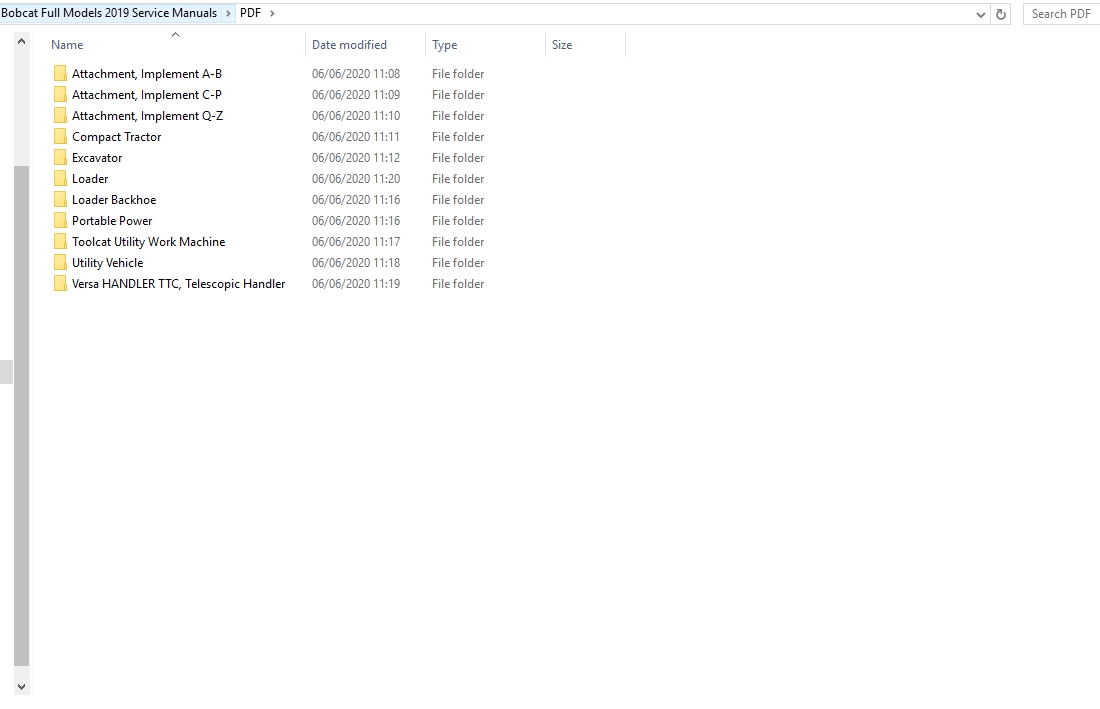Click the date 06/06/2020 11:09

[356, 95]
